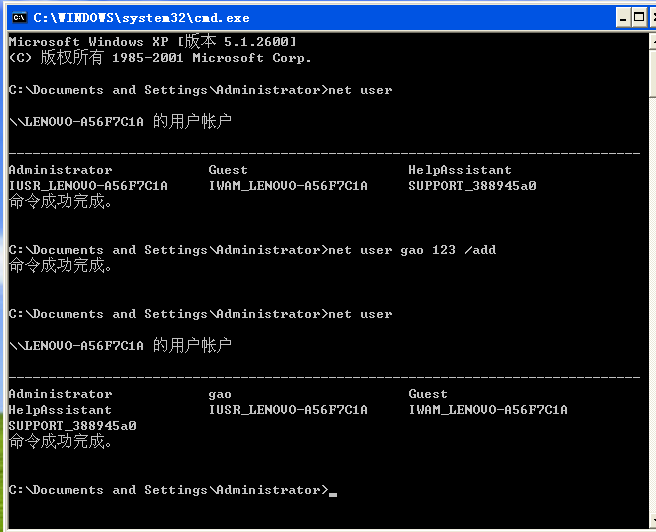Click the '1985-2001 Microsoft Corp.' copyright line
The image size is (656, 532).
212,58
